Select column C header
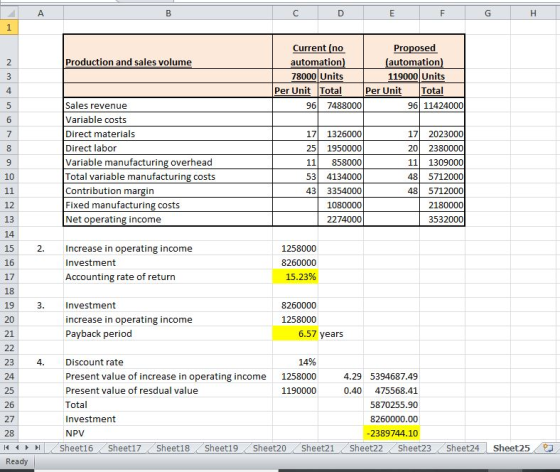 point(295,14)
